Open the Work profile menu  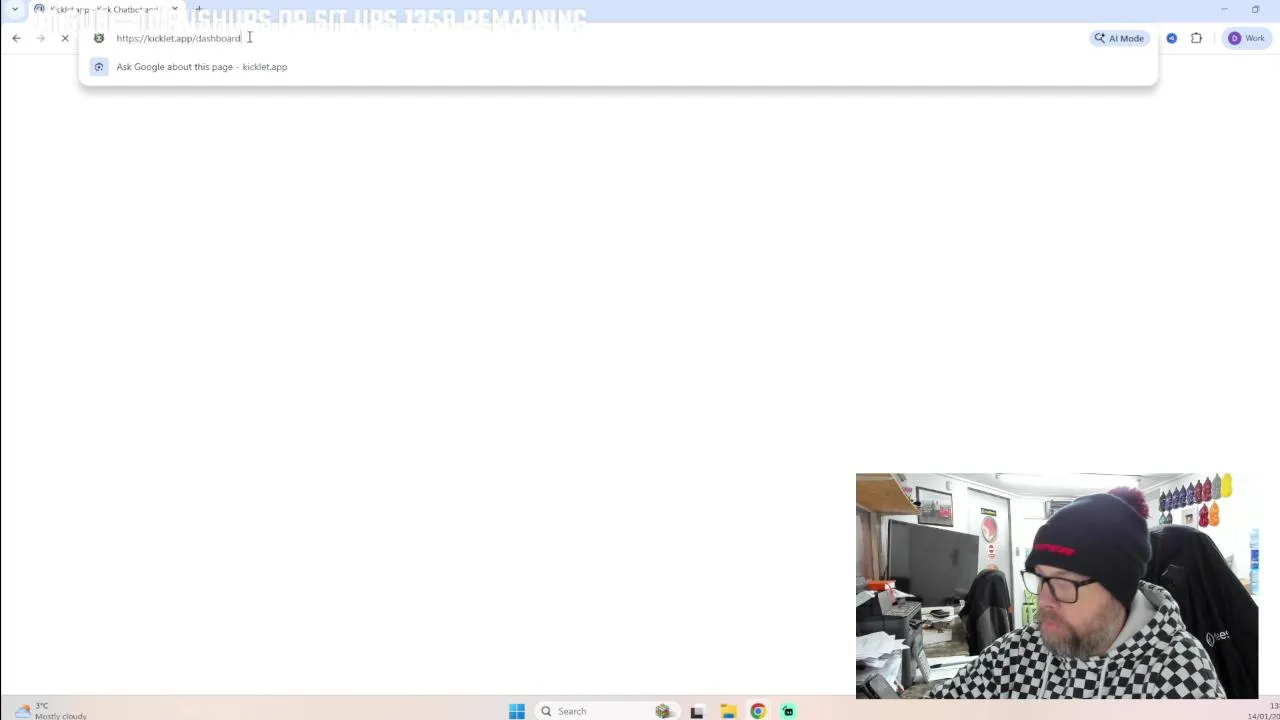pos(1247,38)
